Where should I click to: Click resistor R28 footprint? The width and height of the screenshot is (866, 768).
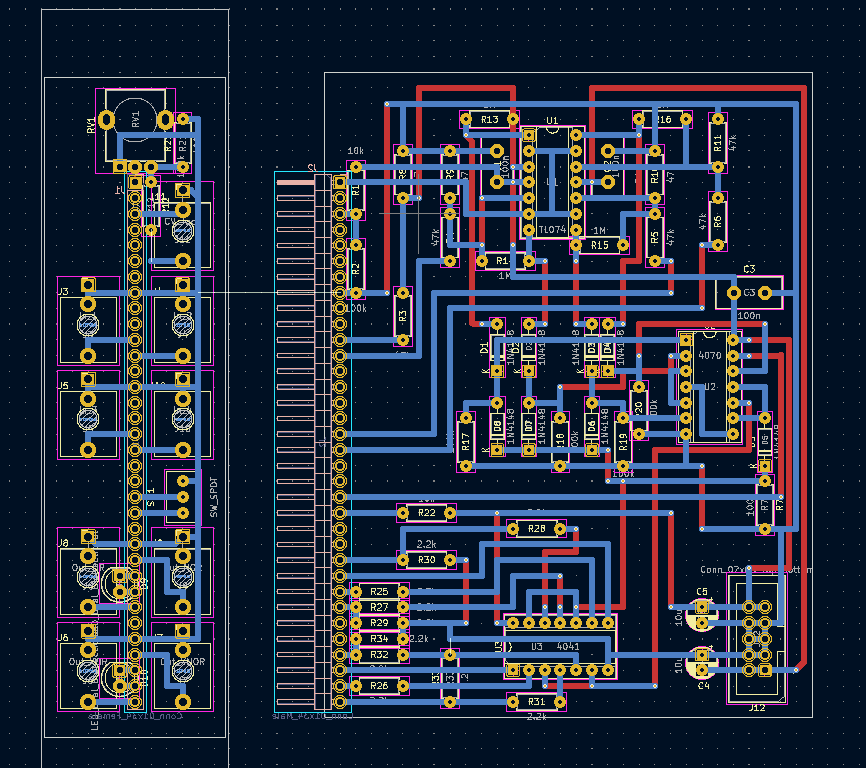pyautogui.click(x=537, y=528)
